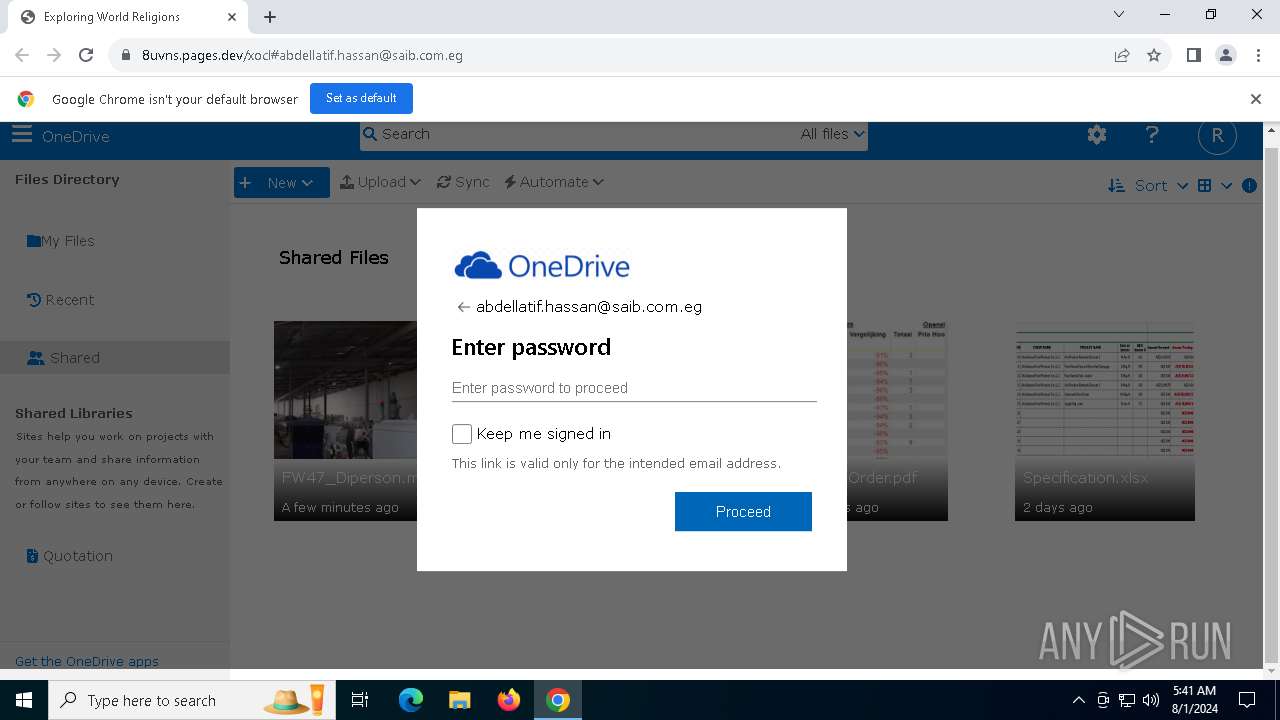Click the clock in taskbar
1280x720 pixels.
point(1194,700)
